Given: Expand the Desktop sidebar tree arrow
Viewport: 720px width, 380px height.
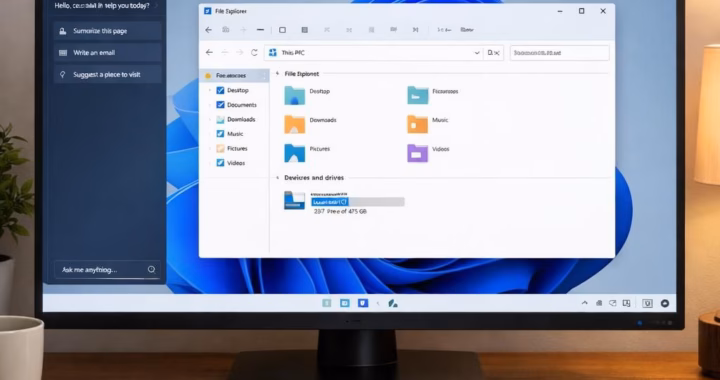Looking at the screenshot, I should coord(210,90).
